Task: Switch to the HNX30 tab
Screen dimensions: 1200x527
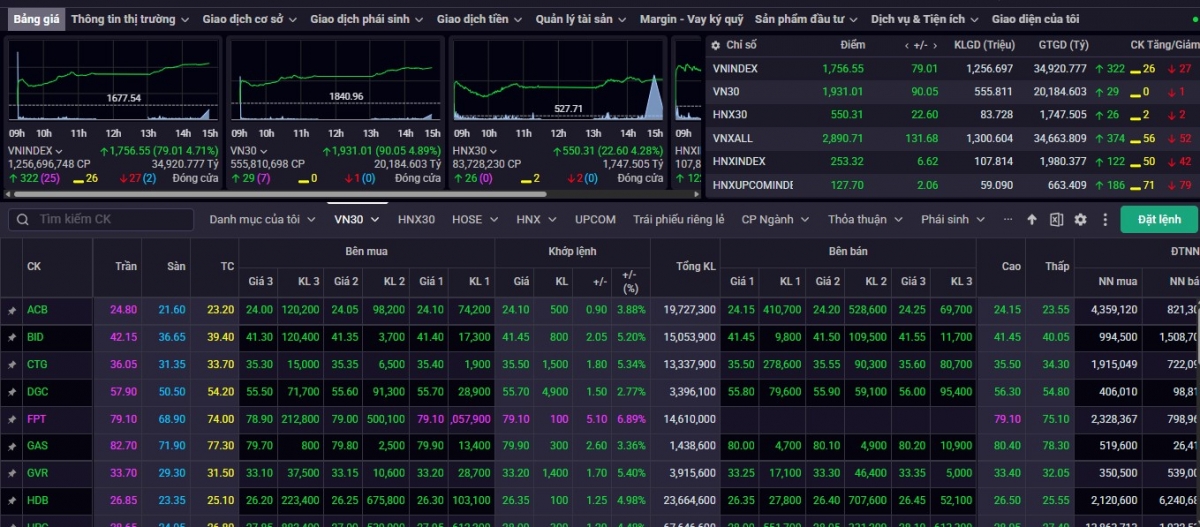Action: [x=416, y=220]
